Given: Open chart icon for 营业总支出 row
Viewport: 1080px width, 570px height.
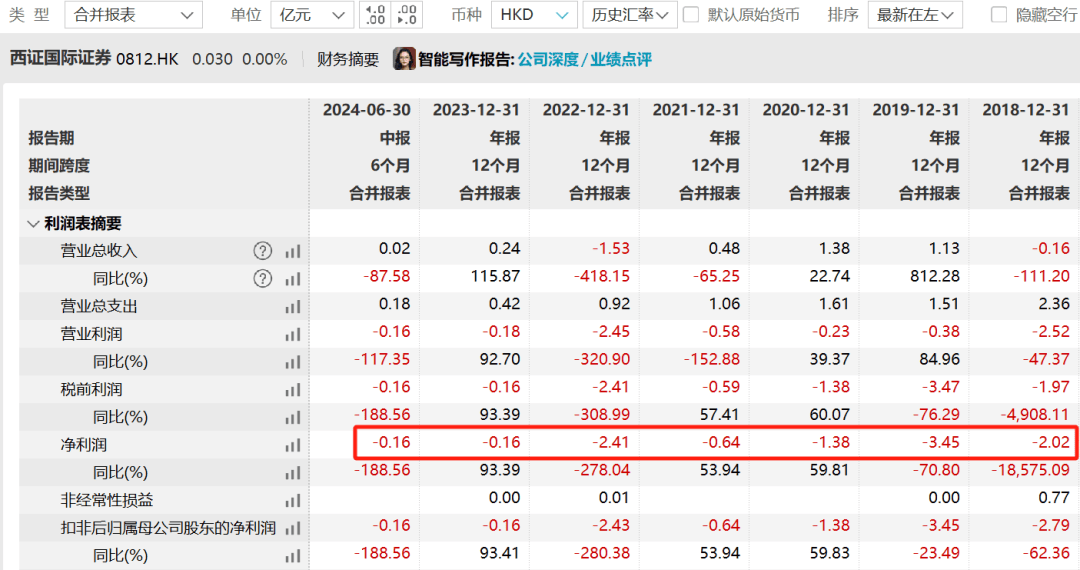Looking at the screenshot, I should [x=293, y=306].
